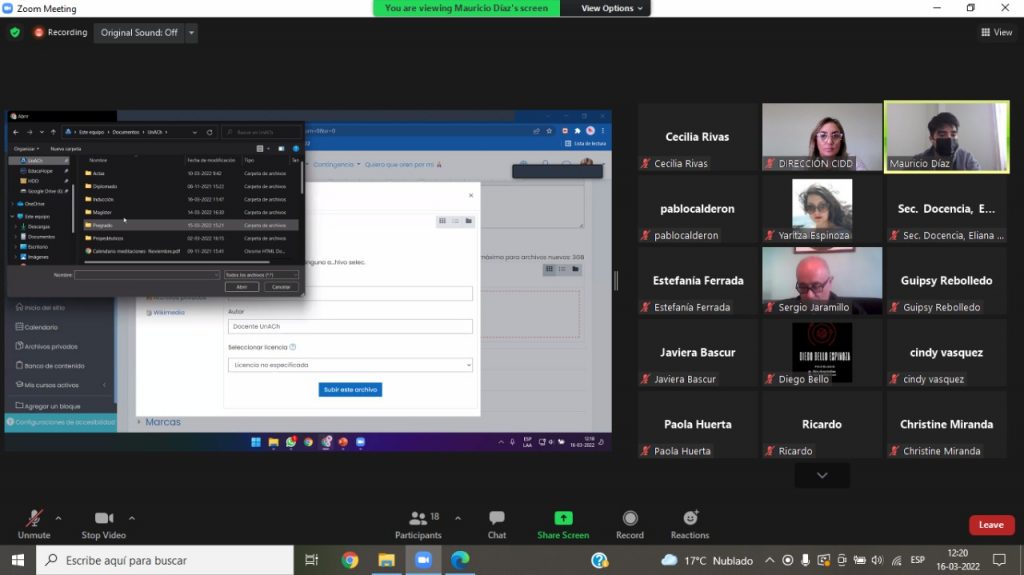Unmute the microphone
The width and height of the screenshot is (1024, 575).
click(34, 524)
